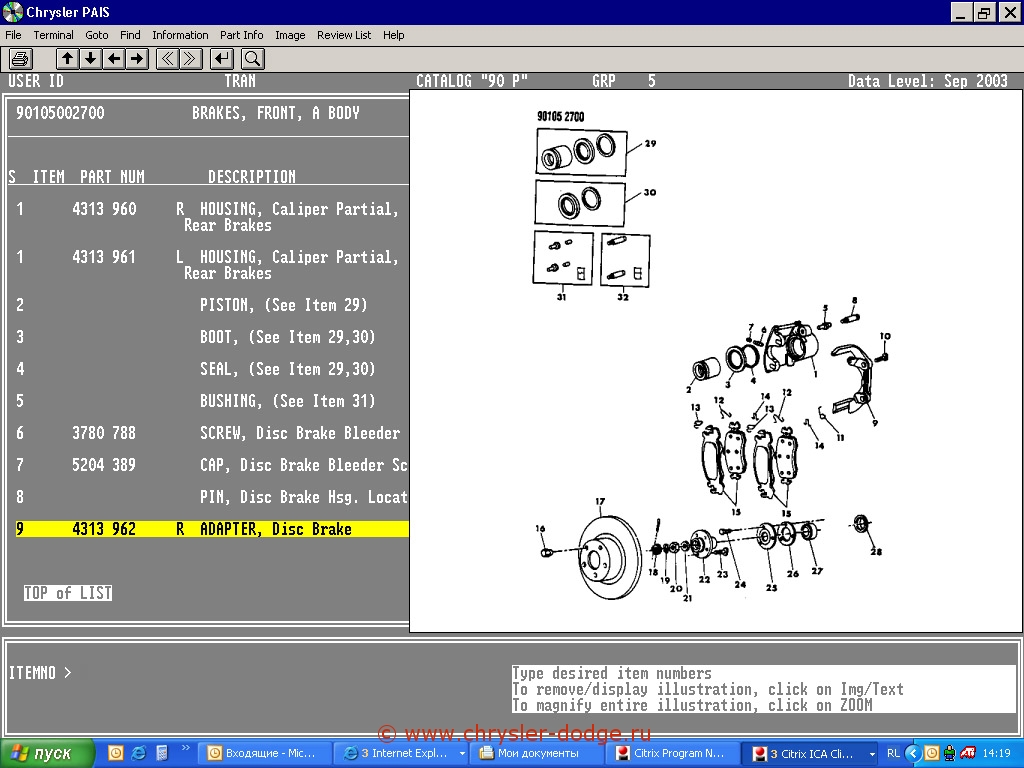Click the USER ID label
This screenshot has height=768, width=1024.
(36, 81)
